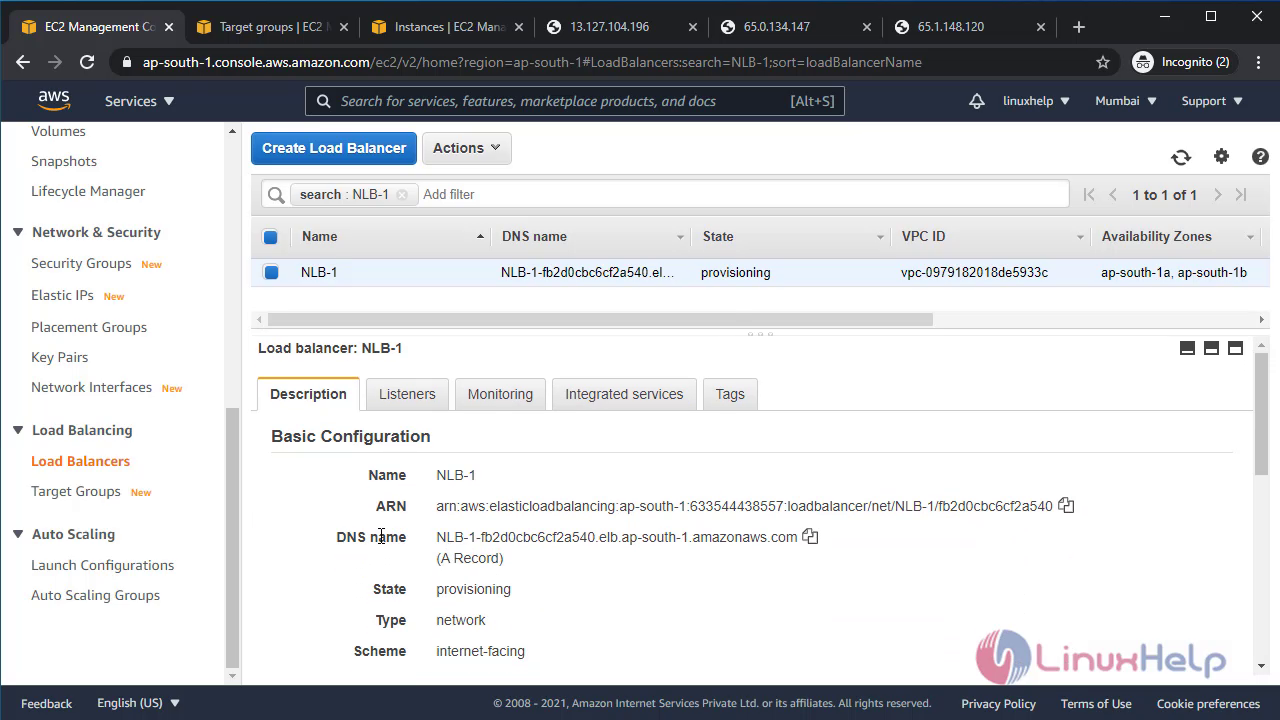Click the search magnifier in filter bar
The height and width of the screenshot is (720, 1280).
(276, 194)
